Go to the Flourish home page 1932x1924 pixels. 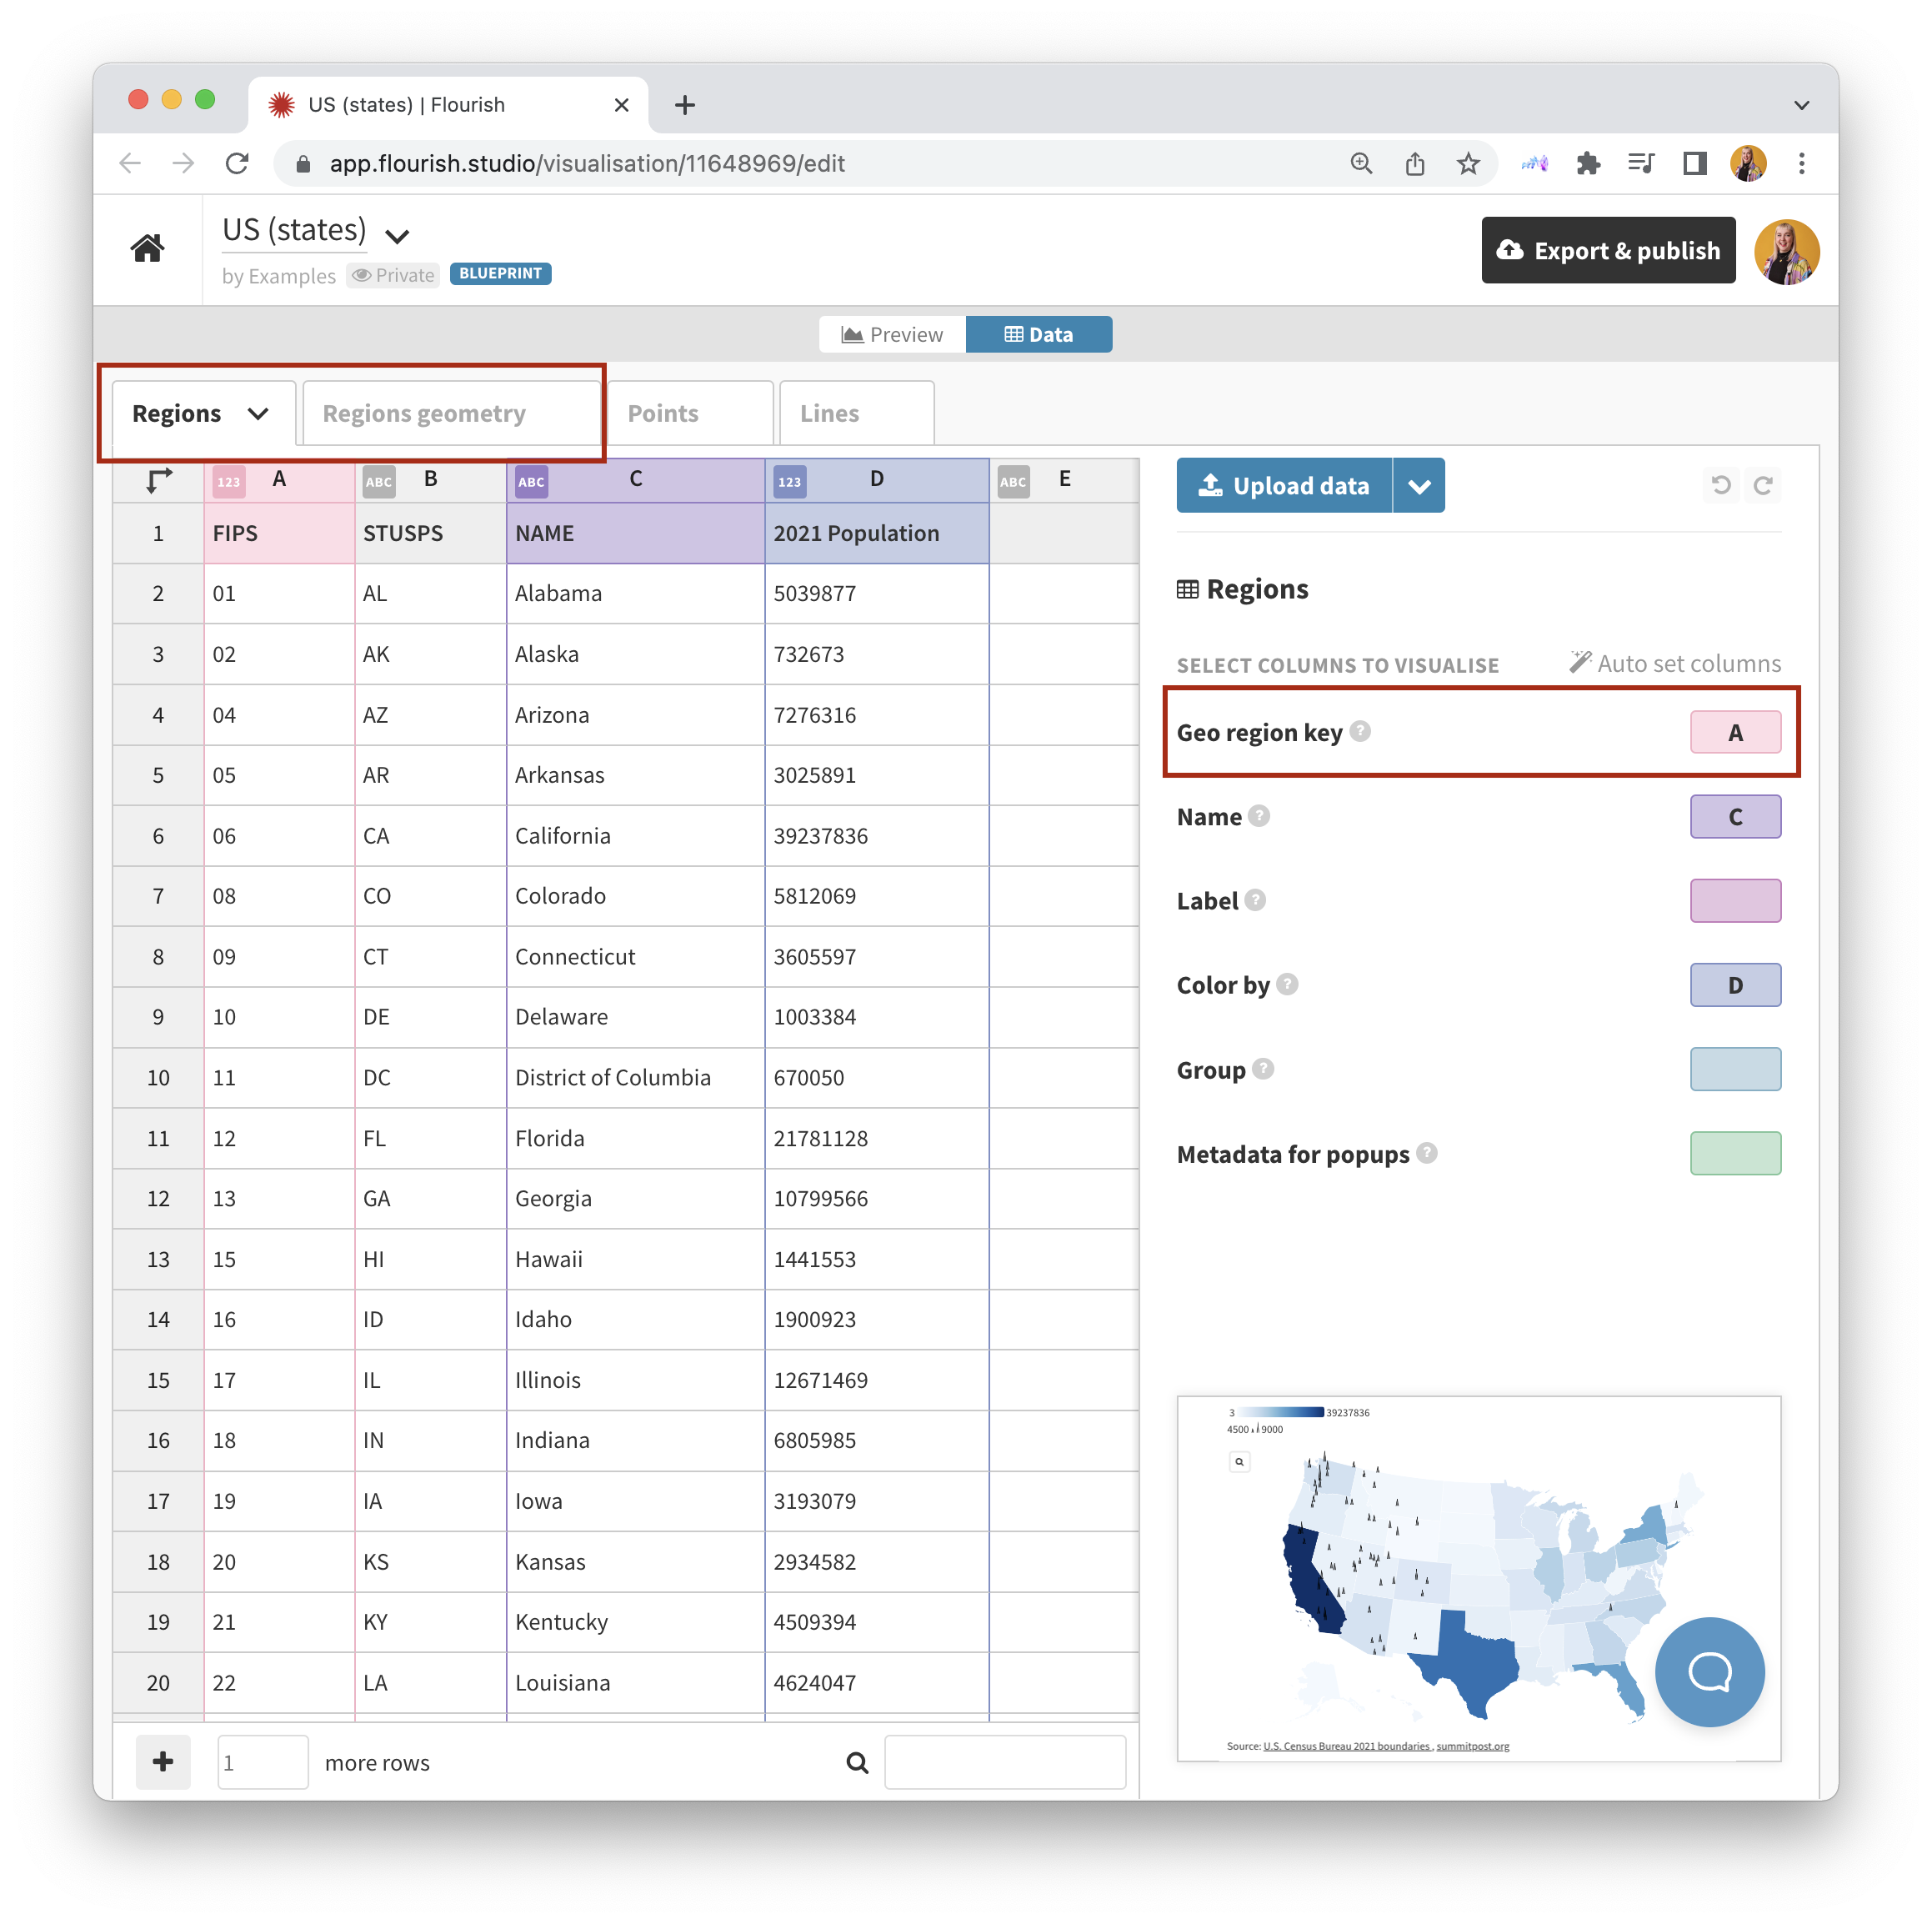click(x=147, y=249)
